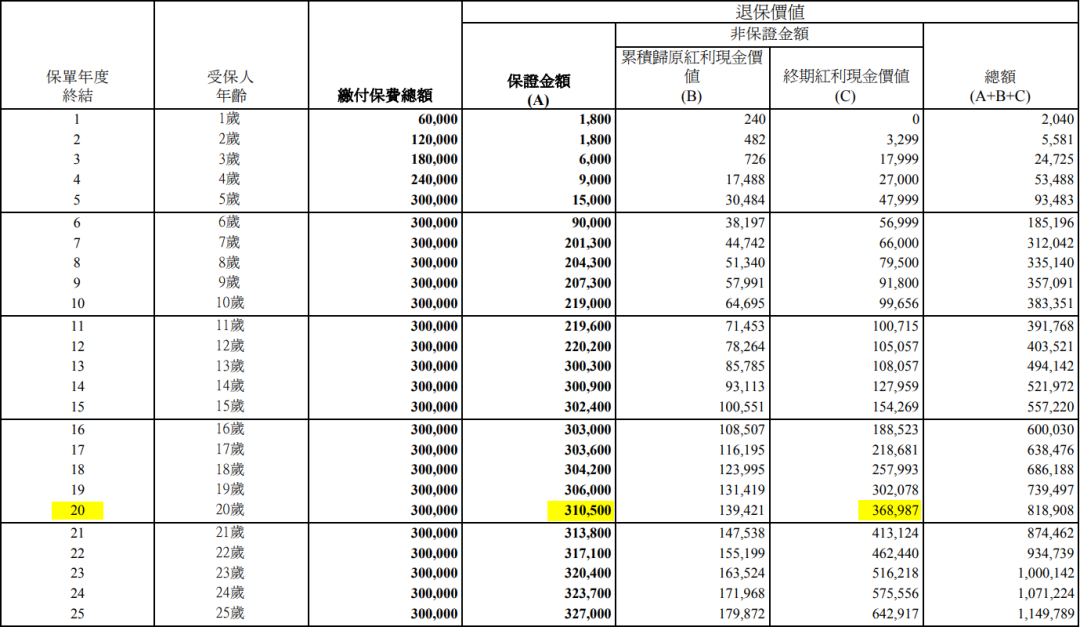Viewport: 1080px width, 627px height.
Task: Select the 642,917 terminal bonus cell
Action: (x=889, y=614)
